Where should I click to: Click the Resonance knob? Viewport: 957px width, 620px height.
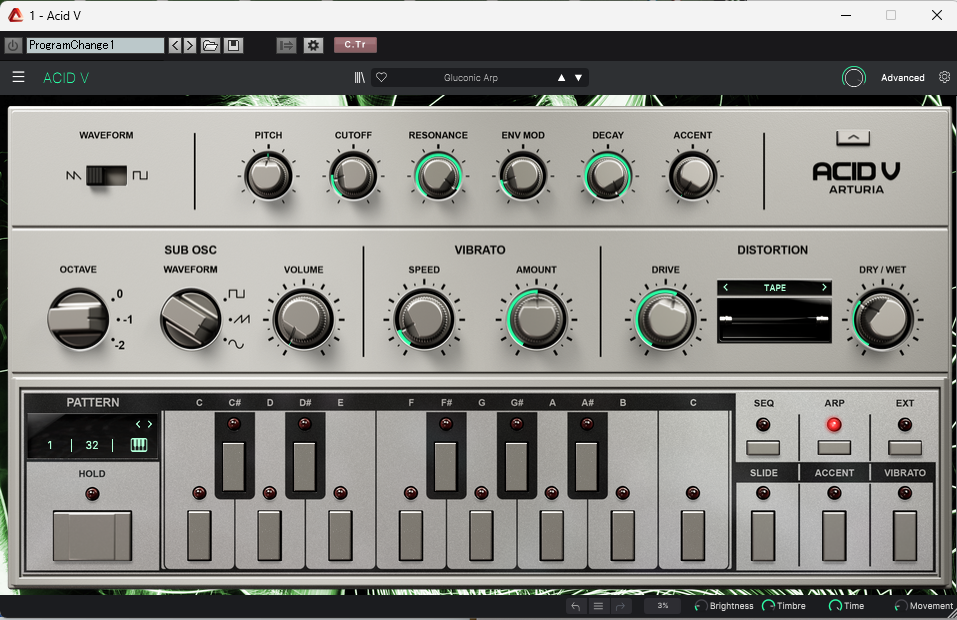tap(438, 176)
